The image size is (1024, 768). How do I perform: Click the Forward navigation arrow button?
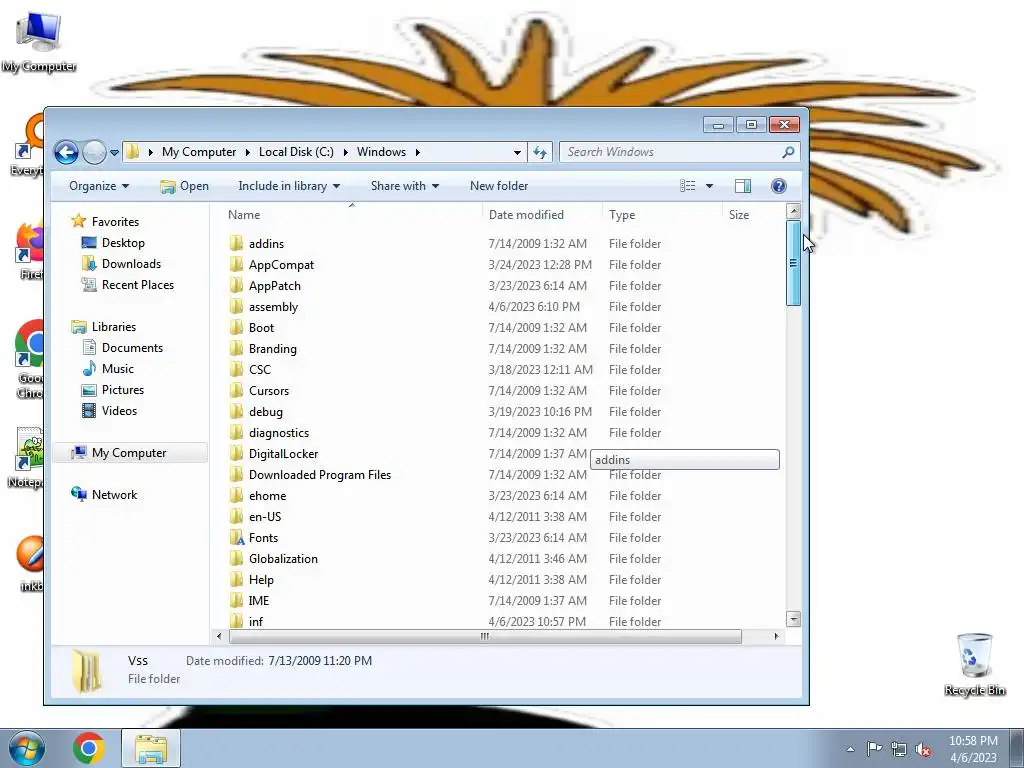[x=95, y=152]
